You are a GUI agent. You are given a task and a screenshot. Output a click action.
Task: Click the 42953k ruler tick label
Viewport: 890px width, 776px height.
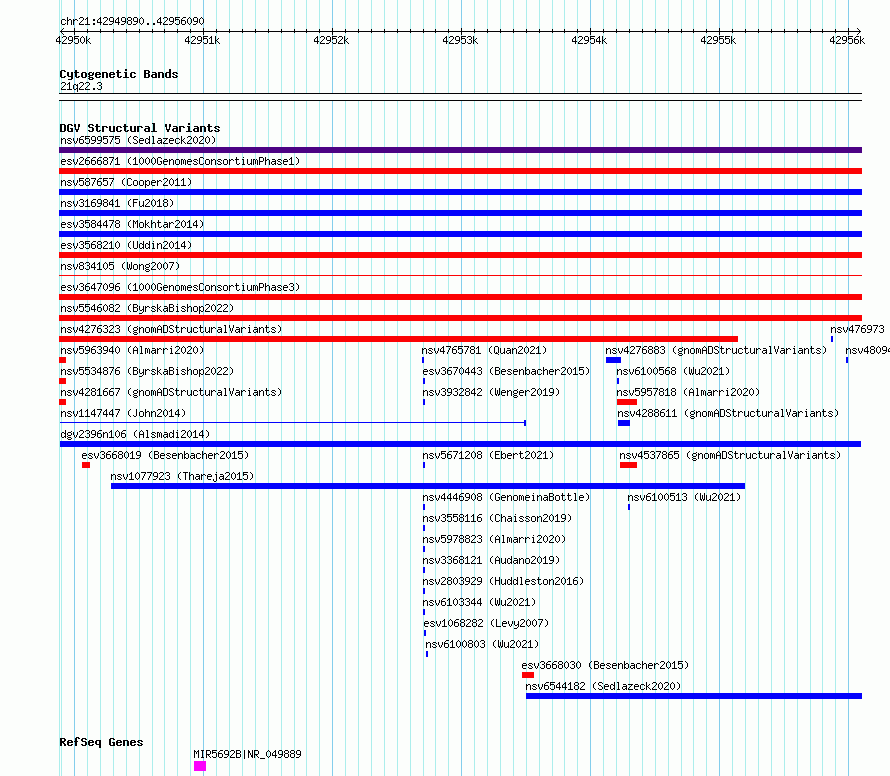tap(460, 40)
